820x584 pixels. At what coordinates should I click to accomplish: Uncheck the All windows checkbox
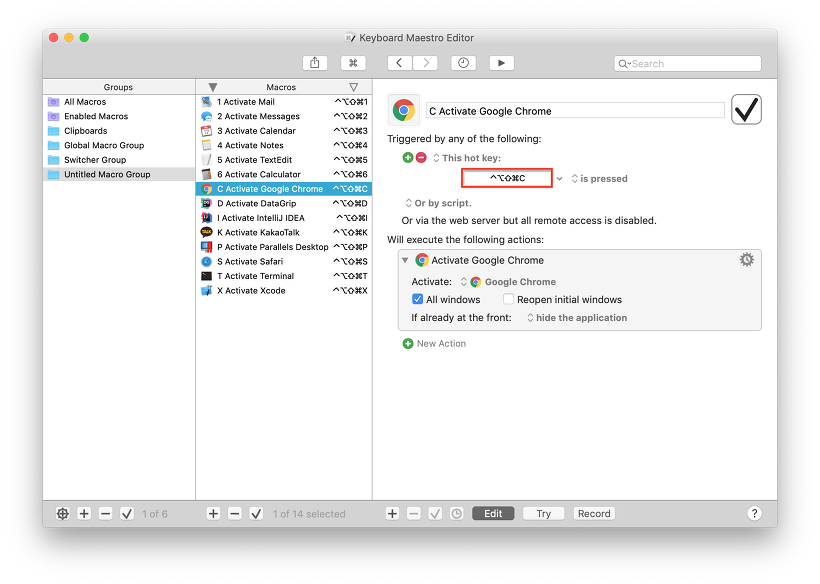pyautogui.click(x=417, y=299)
